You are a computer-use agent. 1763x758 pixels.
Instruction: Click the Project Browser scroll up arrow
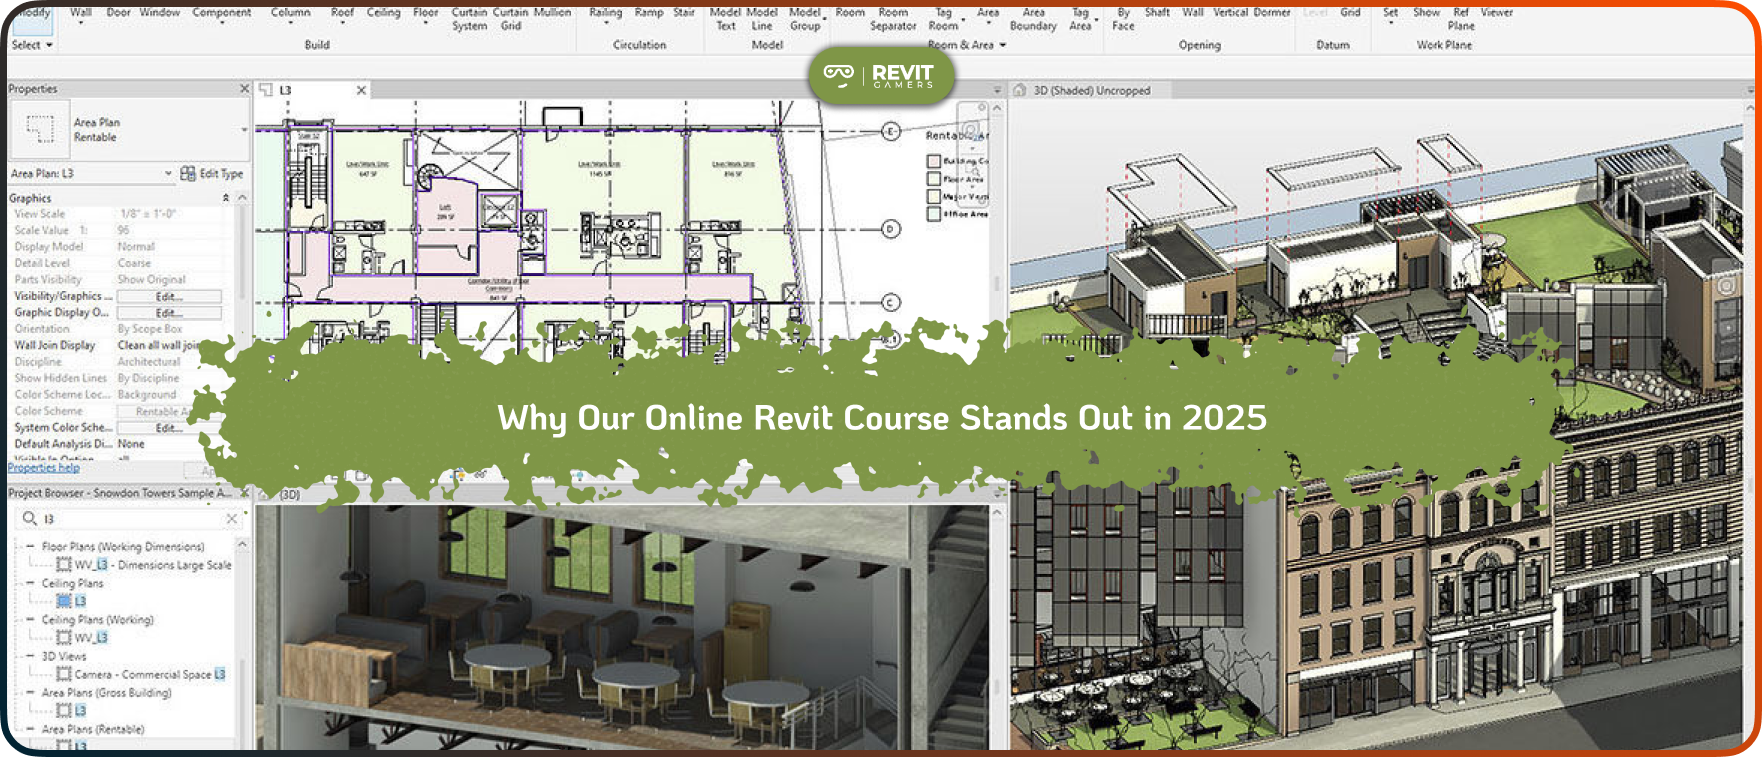tap(242, 544)
